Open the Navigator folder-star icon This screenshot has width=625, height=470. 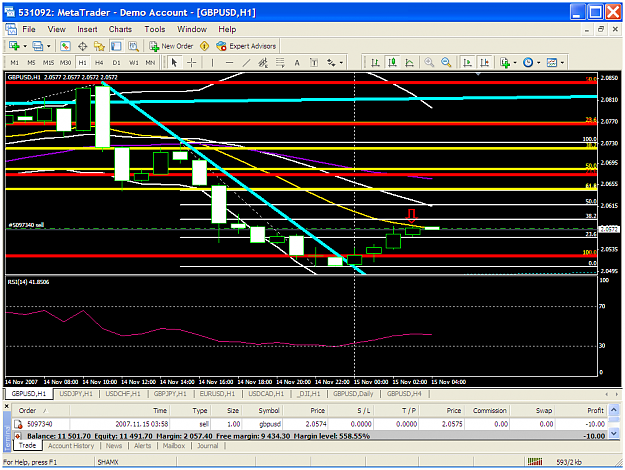[x=99, y=46]
